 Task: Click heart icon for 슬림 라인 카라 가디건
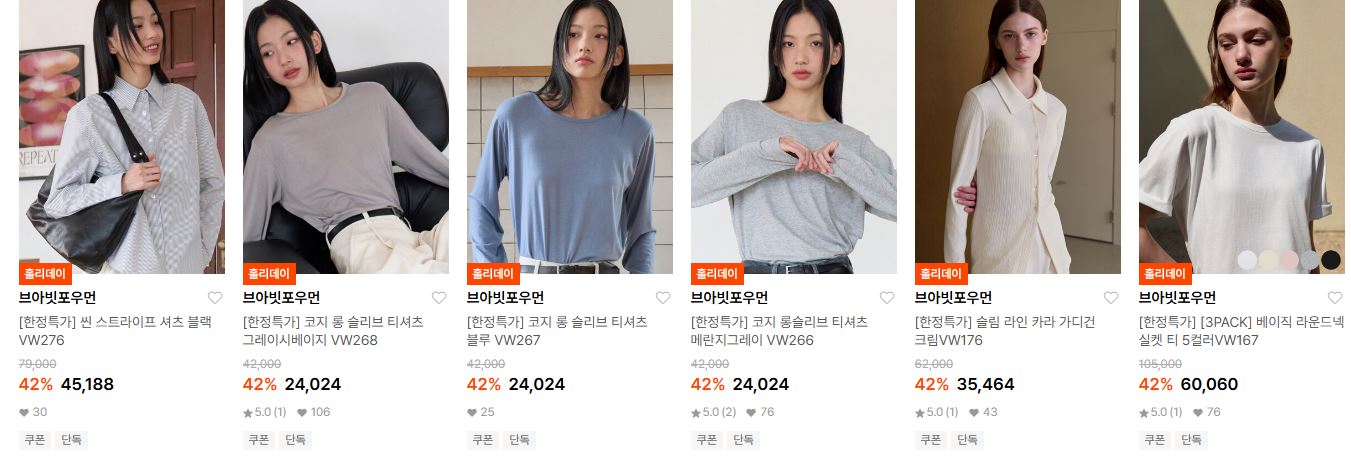(x=1111, y=297)
